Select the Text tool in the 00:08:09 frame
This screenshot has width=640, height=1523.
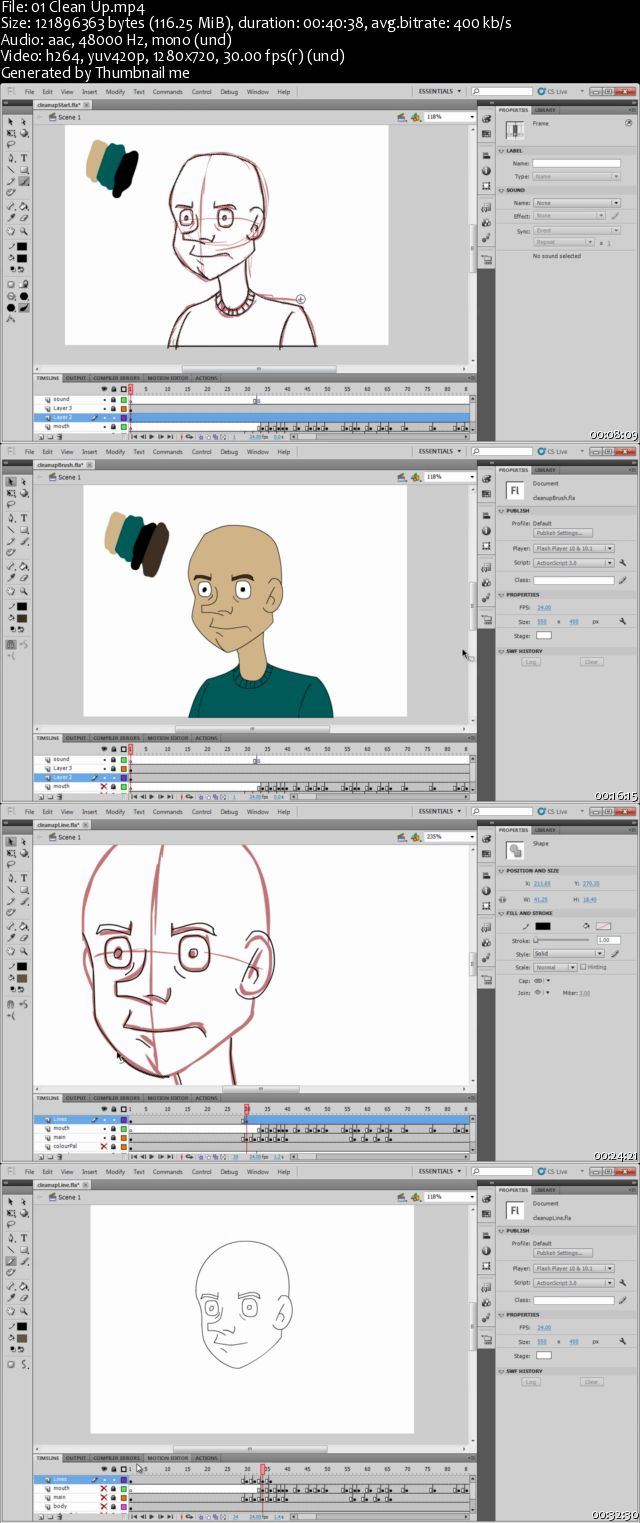[24, 158]
